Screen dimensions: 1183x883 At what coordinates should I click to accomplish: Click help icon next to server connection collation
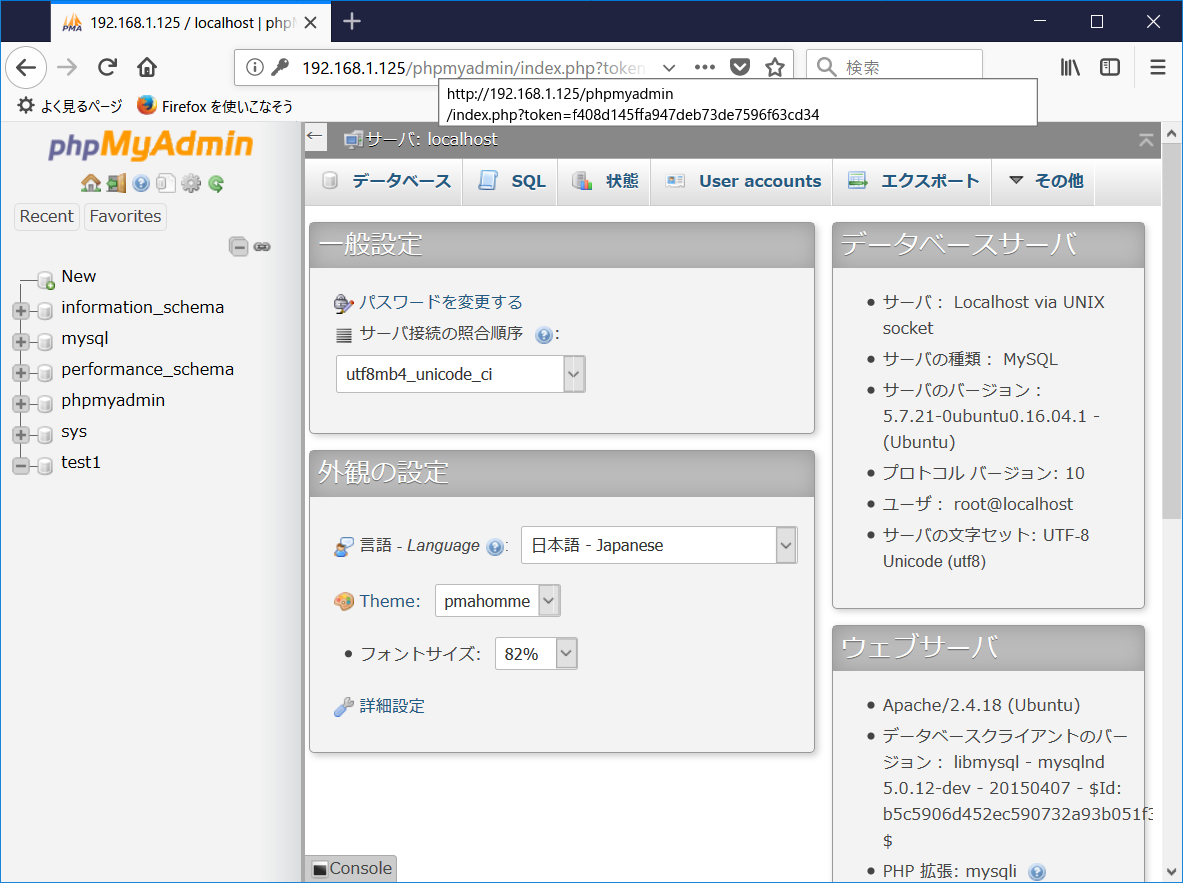[543, 335]
